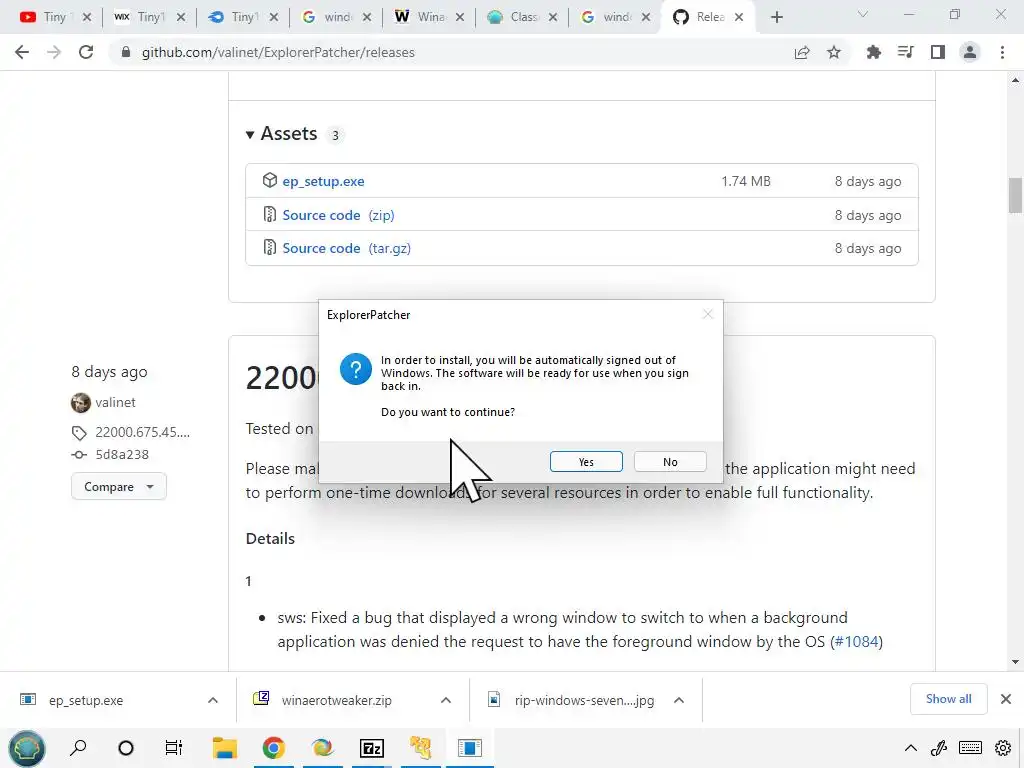Open the tab search chevron
The height and width of the screenshot is (768, 1024).
pyautogui.click(x=863, y=14)
